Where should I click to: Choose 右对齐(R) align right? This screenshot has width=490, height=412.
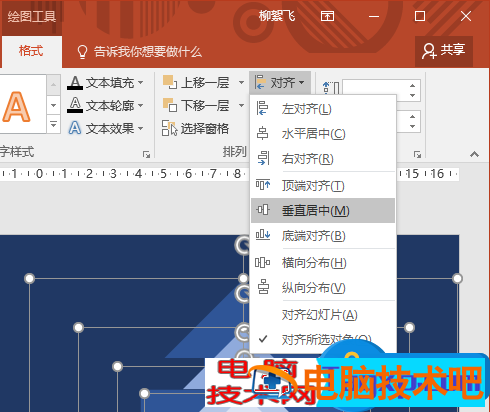click(x=323, y=159)
